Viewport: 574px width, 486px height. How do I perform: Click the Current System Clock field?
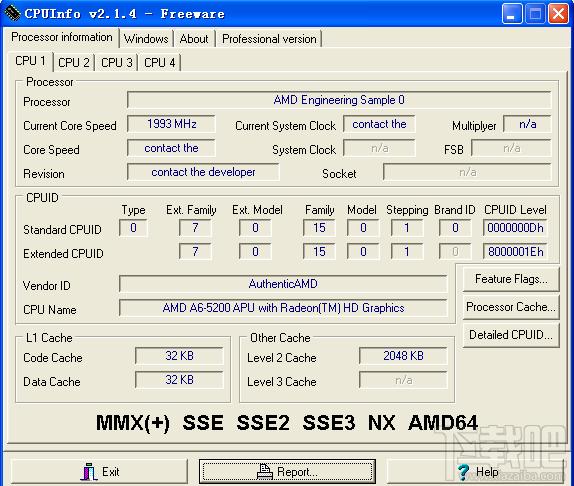pos(379,124)
